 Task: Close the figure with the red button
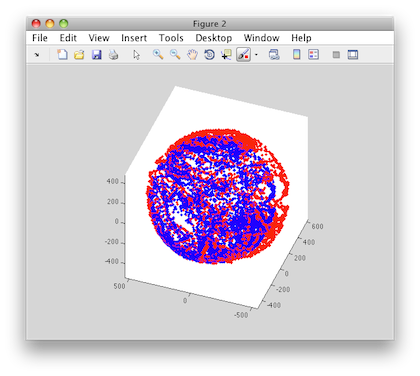36,24
